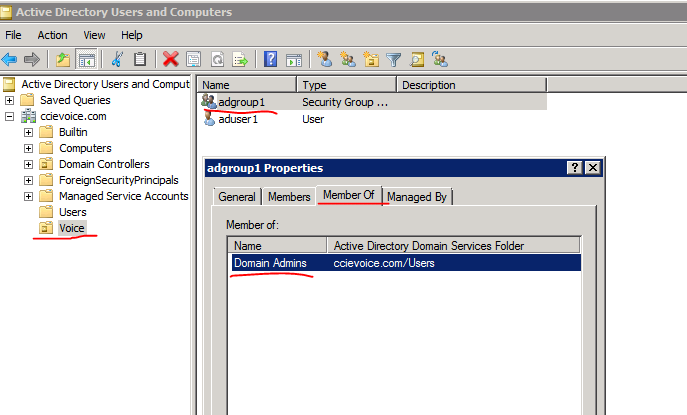Close the adgroup1 Properties dialog

click(x=593, y=167)
